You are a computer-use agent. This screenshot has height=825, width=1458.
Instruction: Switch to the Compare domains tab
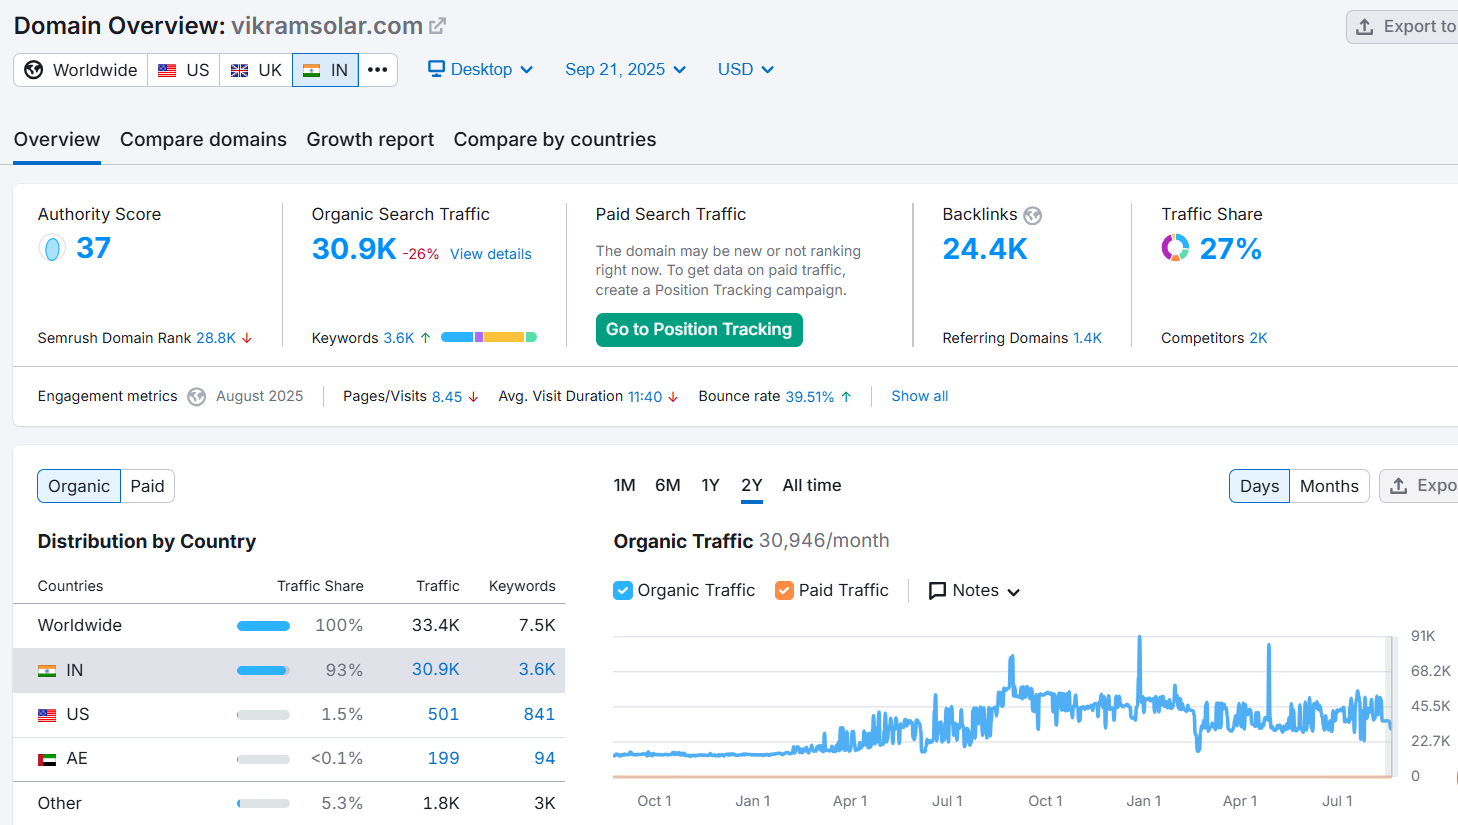pyautogui.click(x=203, y=139)
